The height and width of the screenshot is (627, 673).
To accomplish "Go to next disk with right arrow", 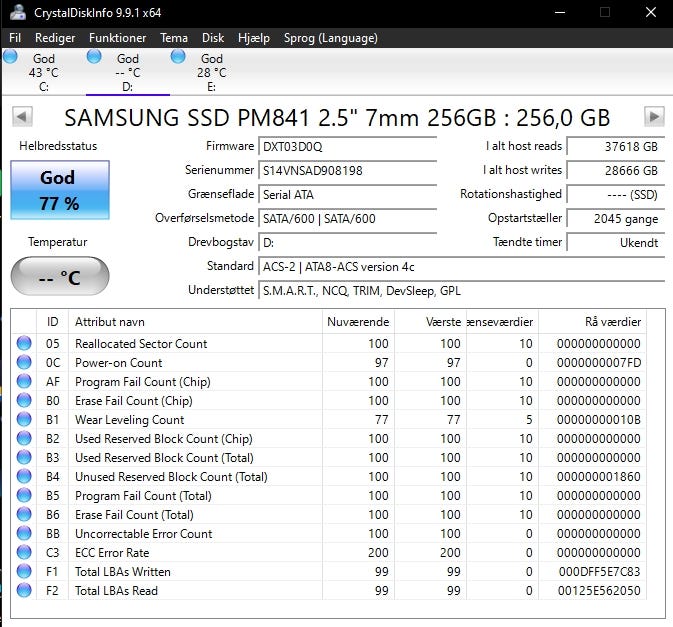I will pos(654,117).
